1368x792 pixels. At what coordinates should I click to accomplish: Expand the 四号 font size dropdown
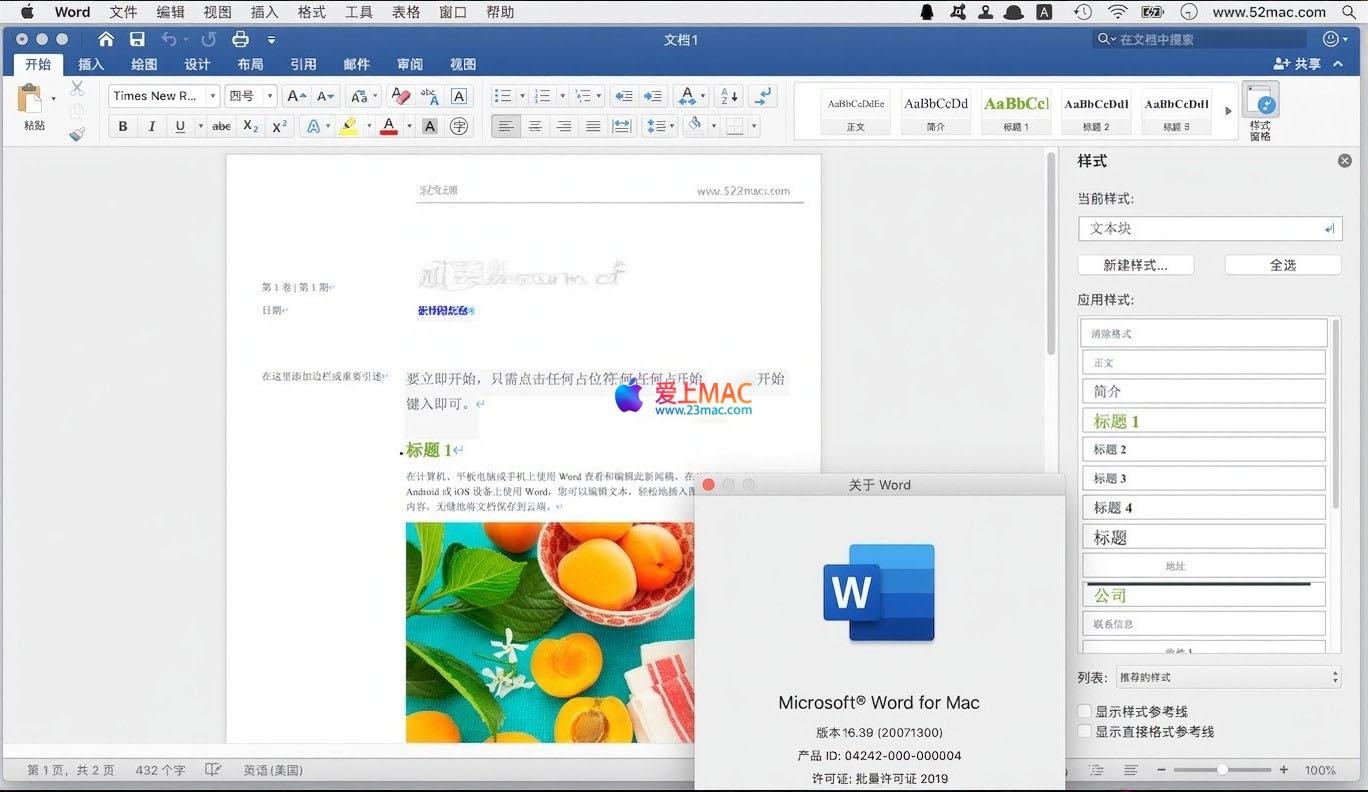pos(270,96)
